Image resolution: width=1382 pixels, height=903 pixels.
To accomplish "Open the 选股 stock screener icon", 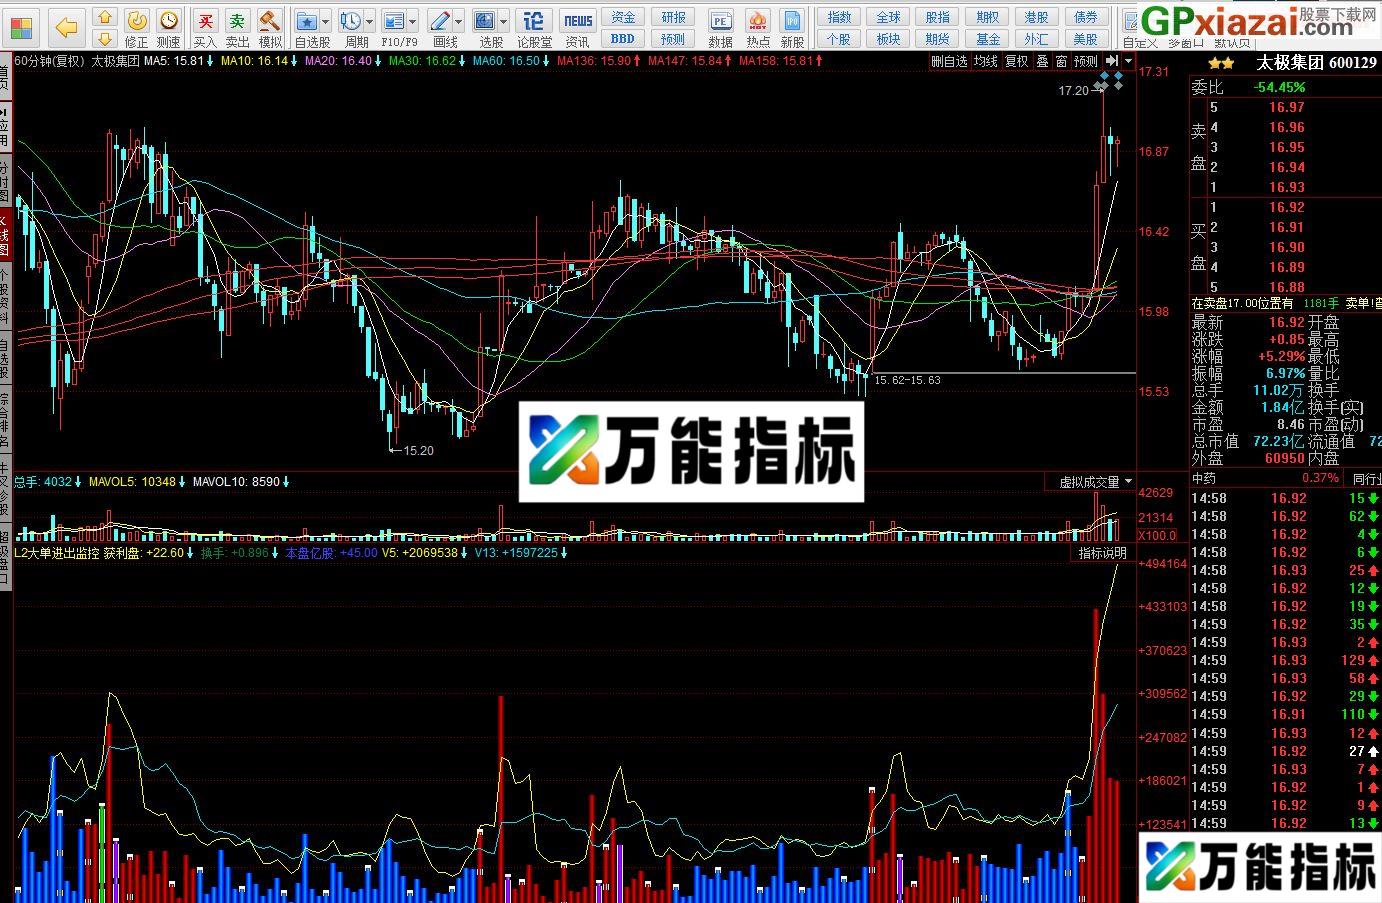I will [485, 20].
